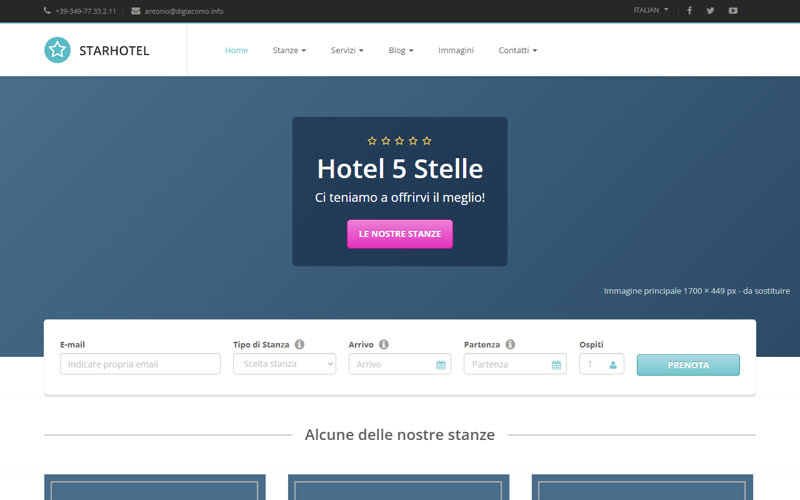Viewport: 800px width, 500px height.
Task: Click the envelope email icon
Action: point(136,11)
